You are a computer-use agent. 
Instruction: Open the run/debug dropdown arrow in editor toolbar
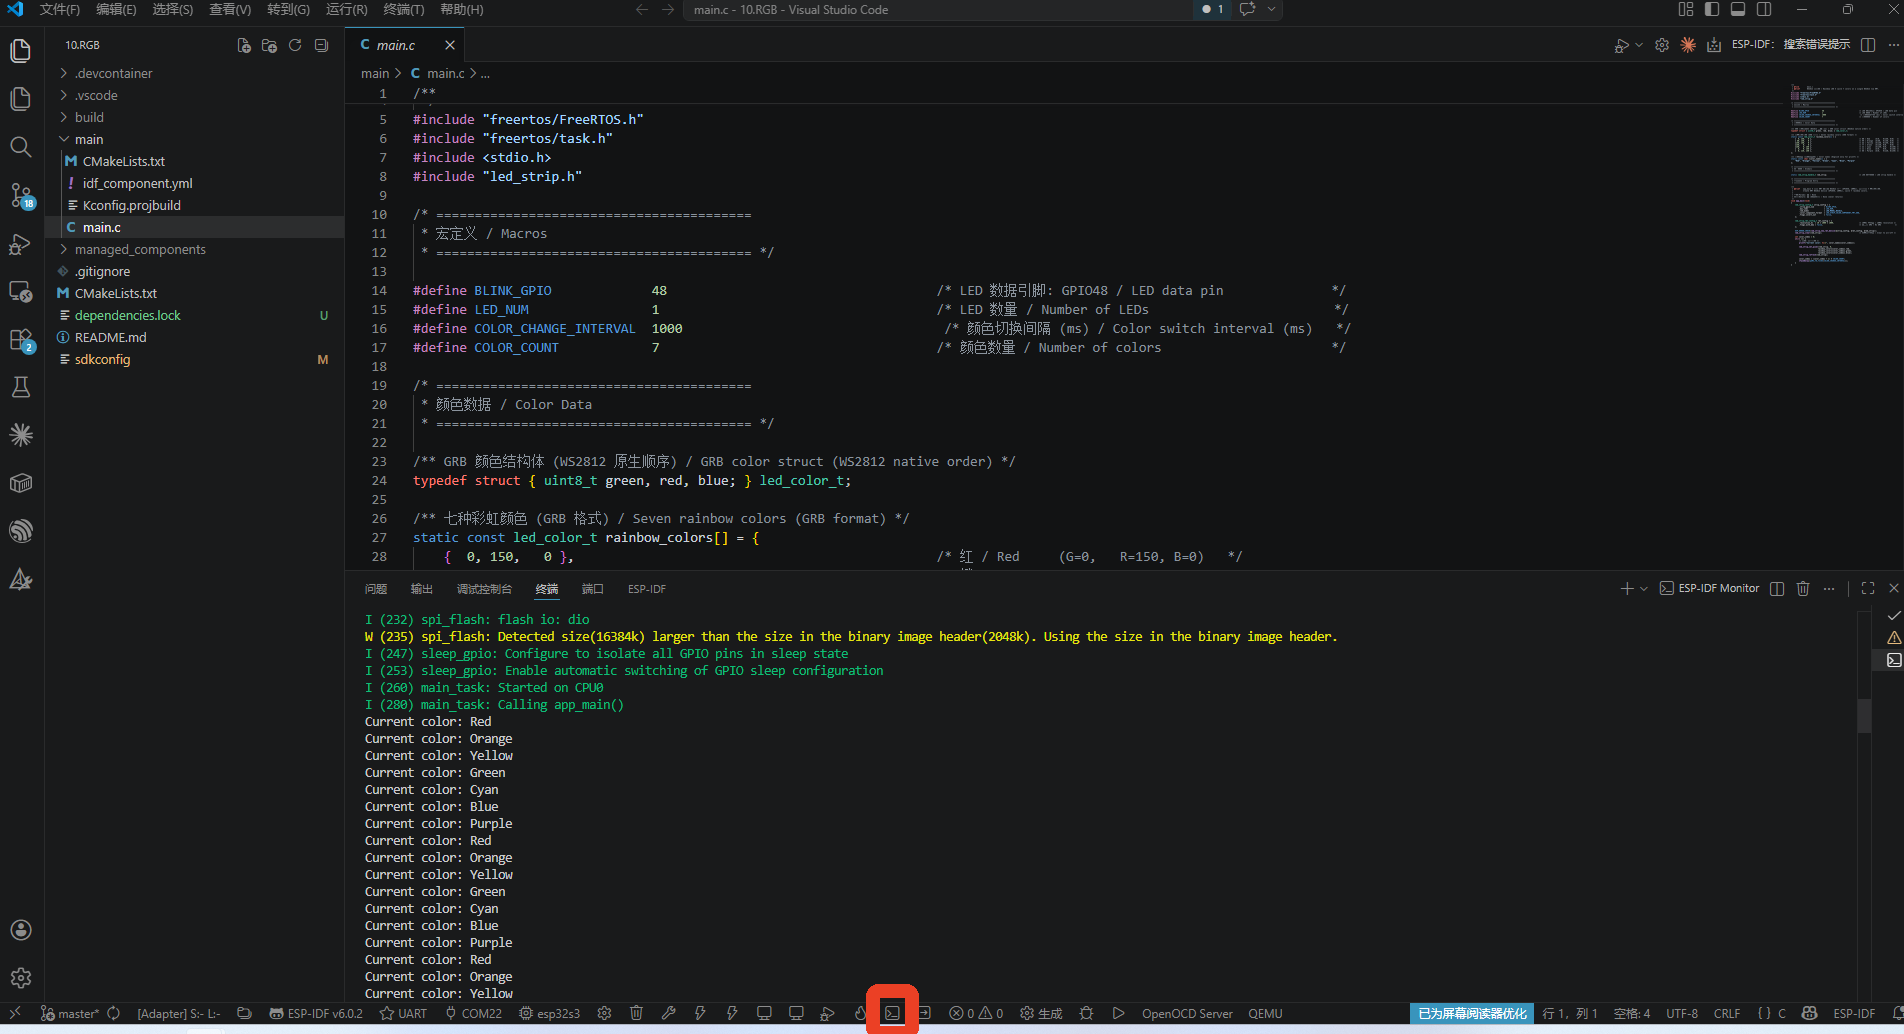pos(1639,45)
